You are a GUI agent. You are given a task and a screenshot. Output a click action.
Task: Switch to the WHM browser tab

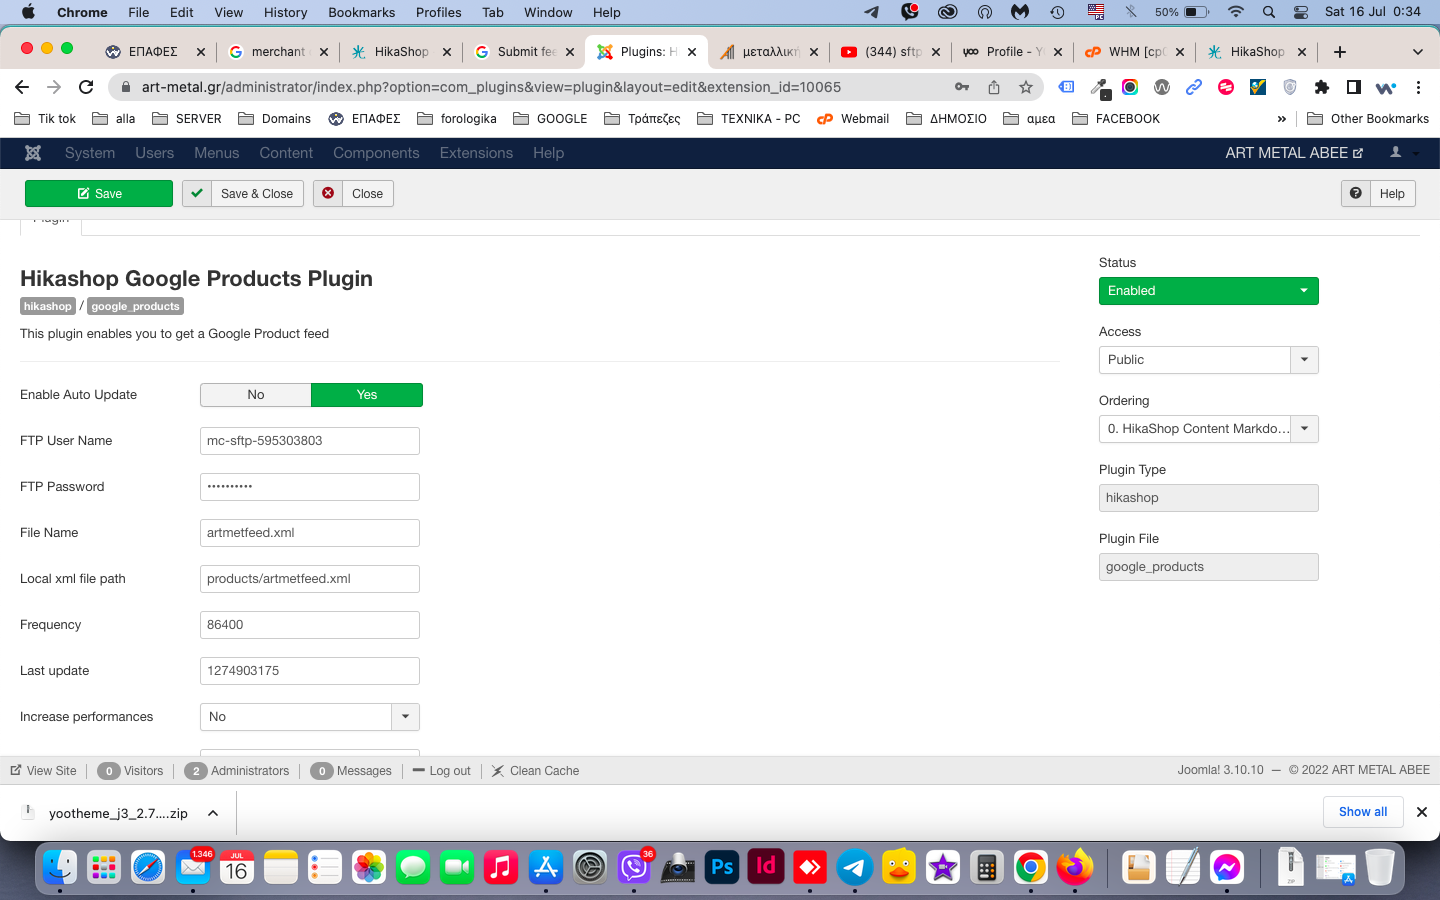tap(1135, 52)
